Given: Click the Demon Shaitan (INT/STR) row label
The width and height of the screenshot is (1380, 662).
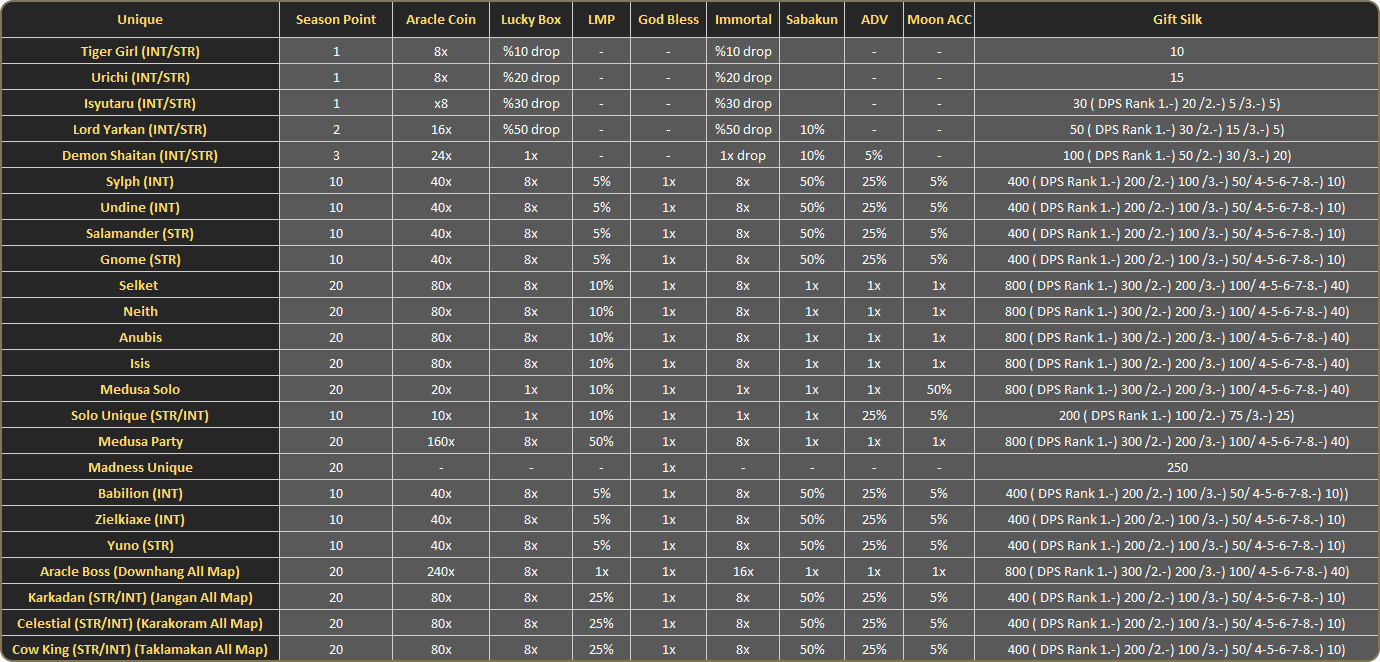Looking at the screenshot, I should pyautogui.click(x=140, y=155).
